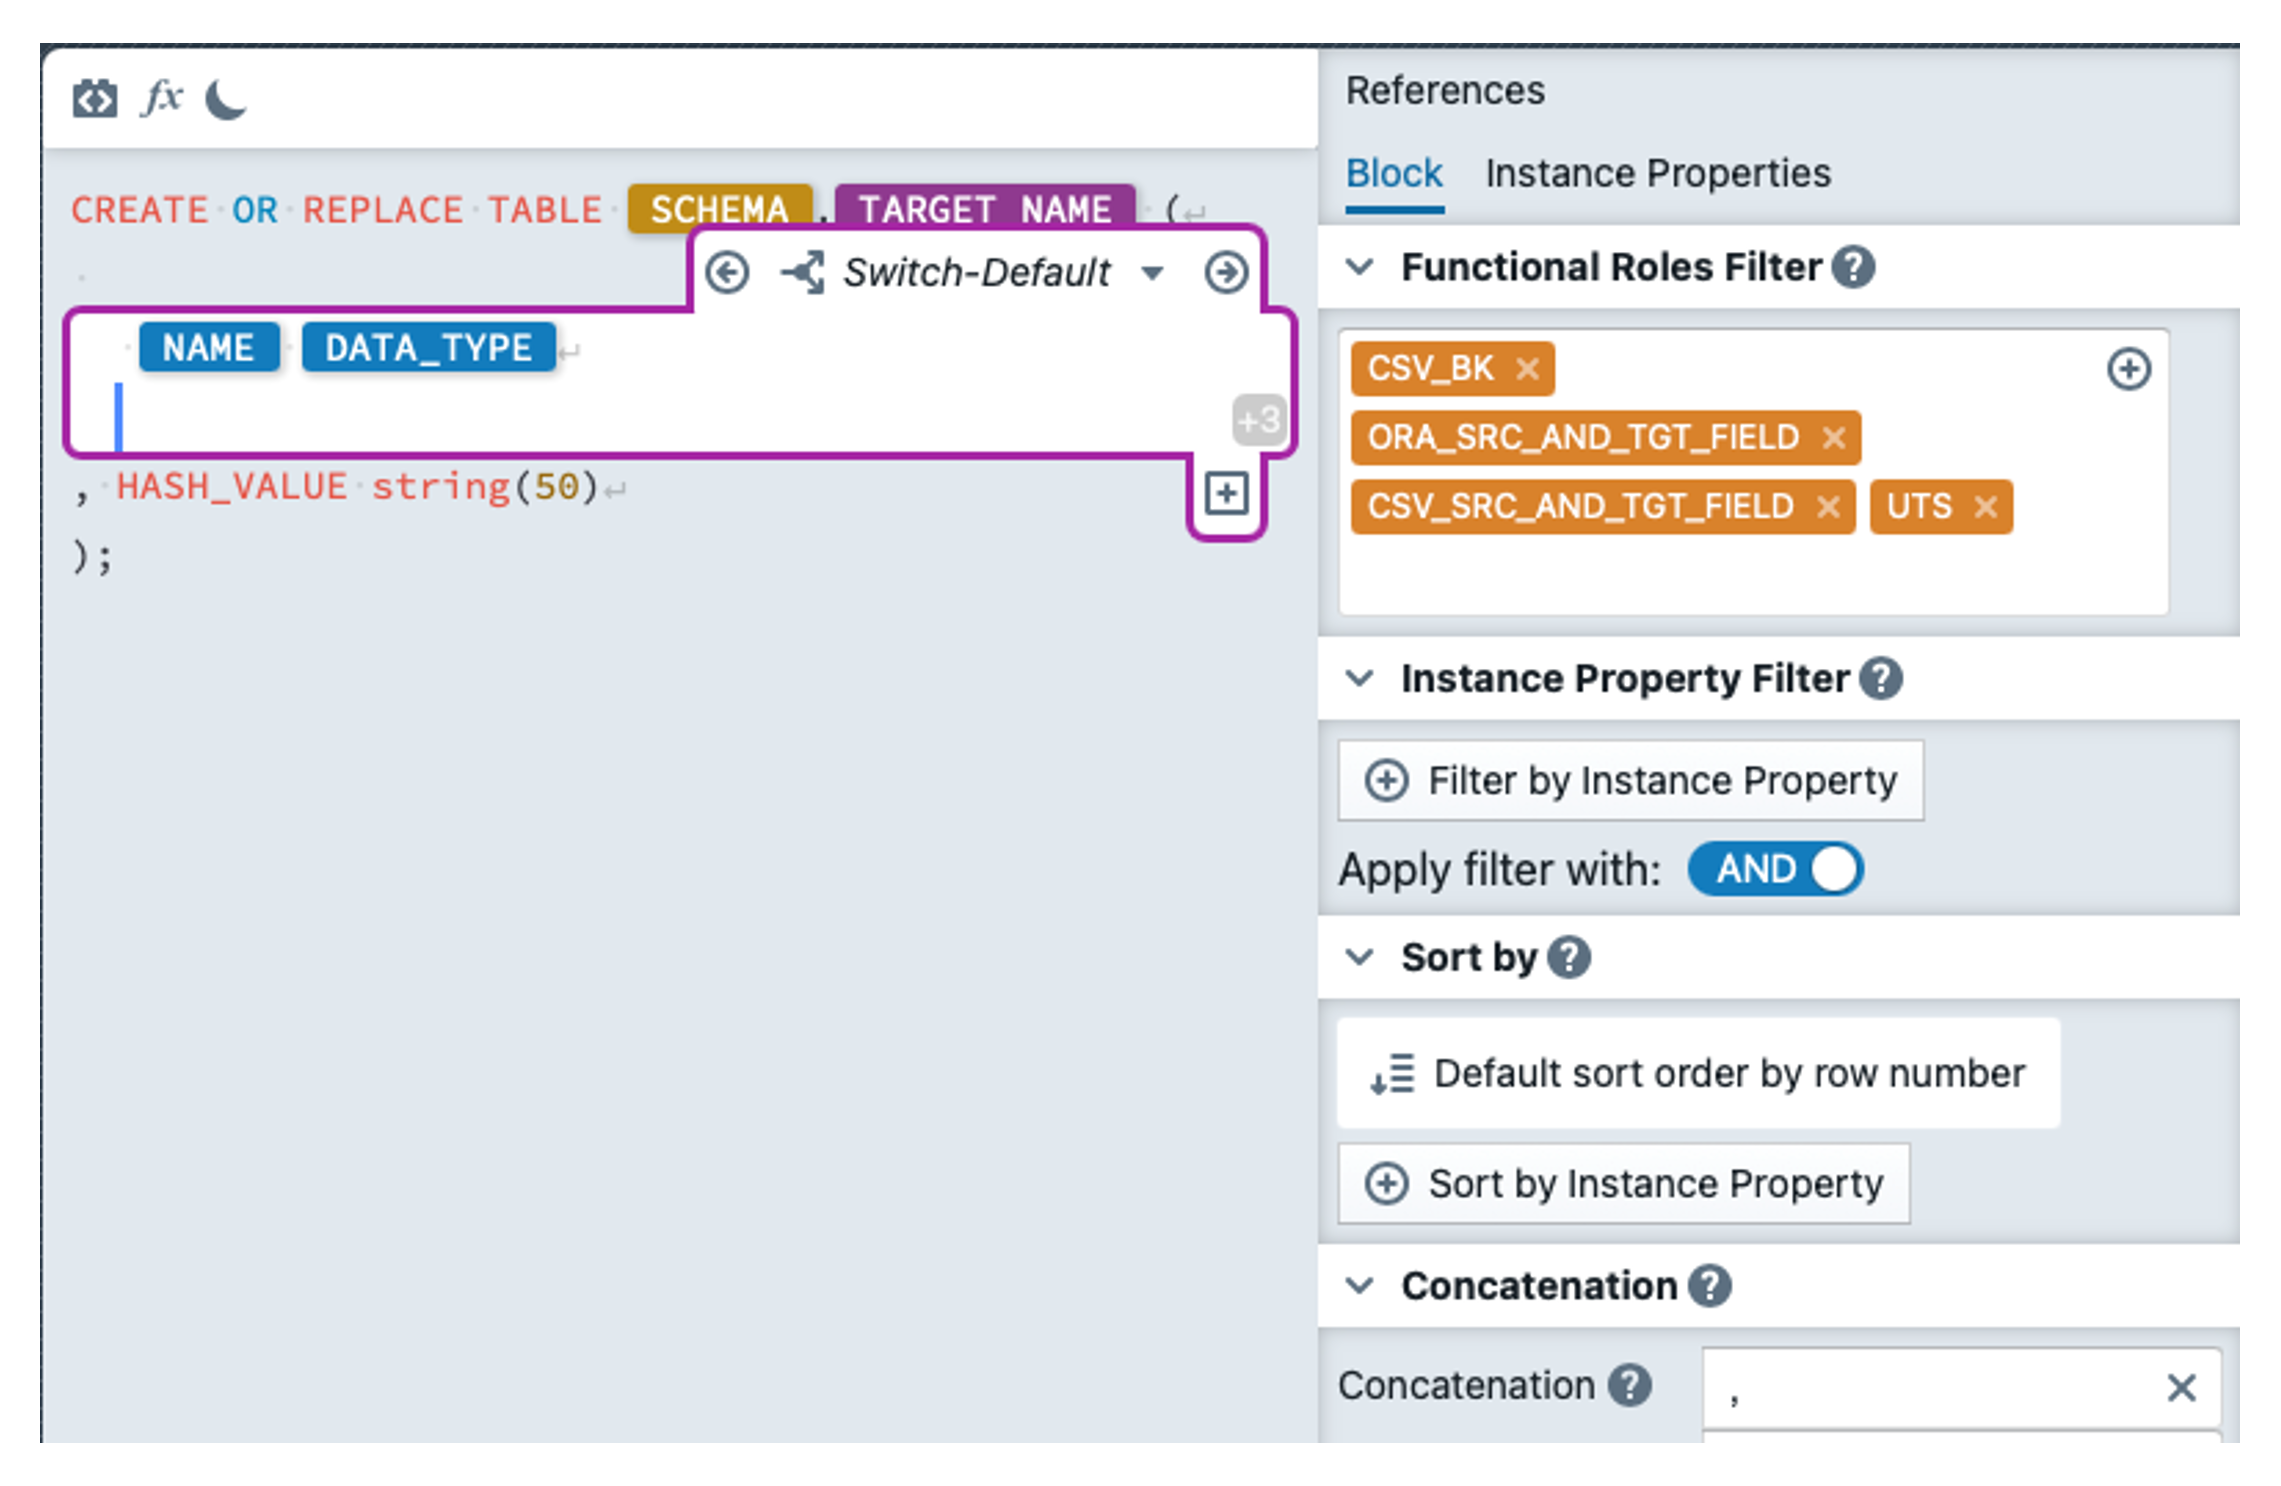2281x1486 pixels.
Task: Remove the UTS role tag
Action: 1986,507
